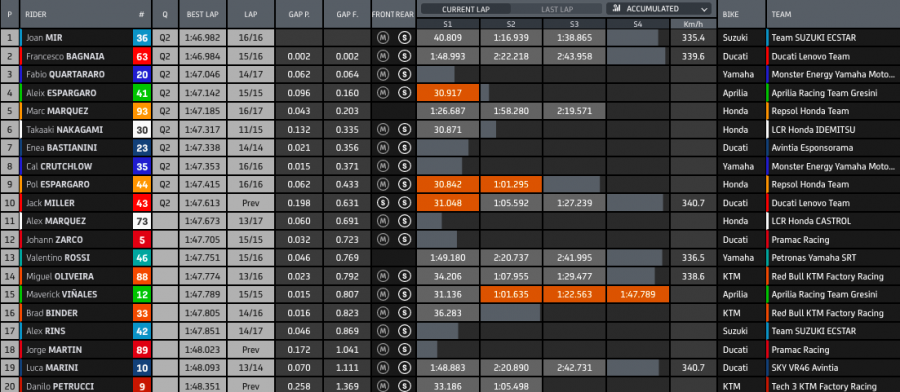Click Miguel OLIVEIRA's front tyre M icon
This screenshot has width=900, height=392.
tap(382, 277)
